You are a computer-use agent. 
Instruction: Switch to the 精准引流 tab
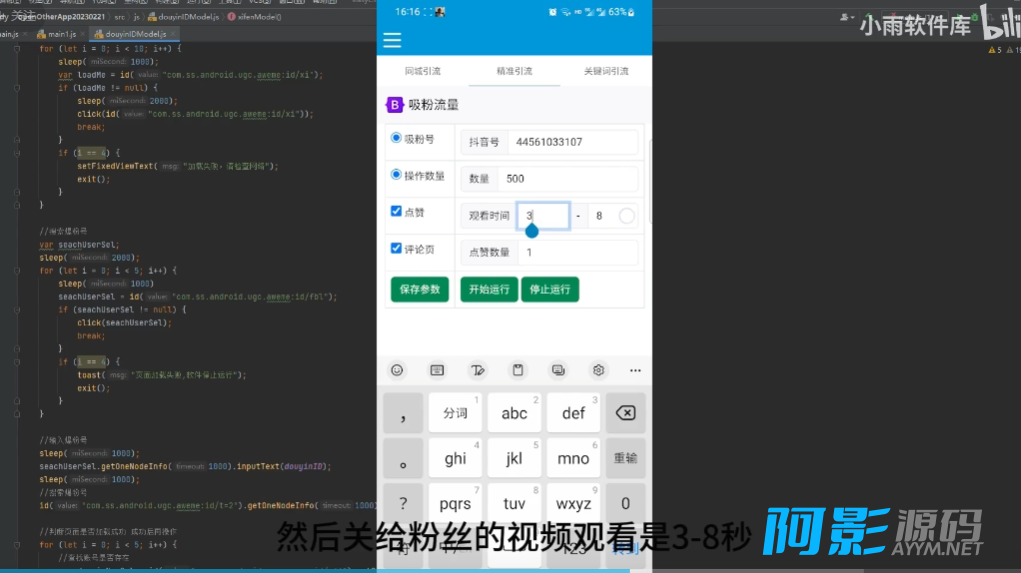pos(514,71)
